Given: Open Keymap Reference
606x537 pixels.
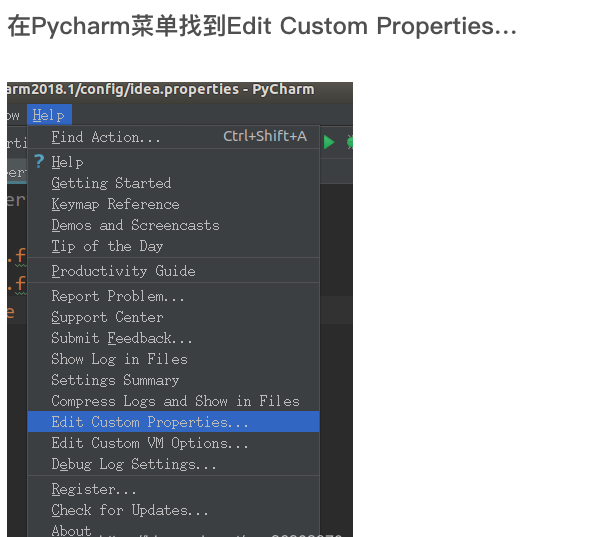Looking at the screenshot, I should [x=174, y=204].
